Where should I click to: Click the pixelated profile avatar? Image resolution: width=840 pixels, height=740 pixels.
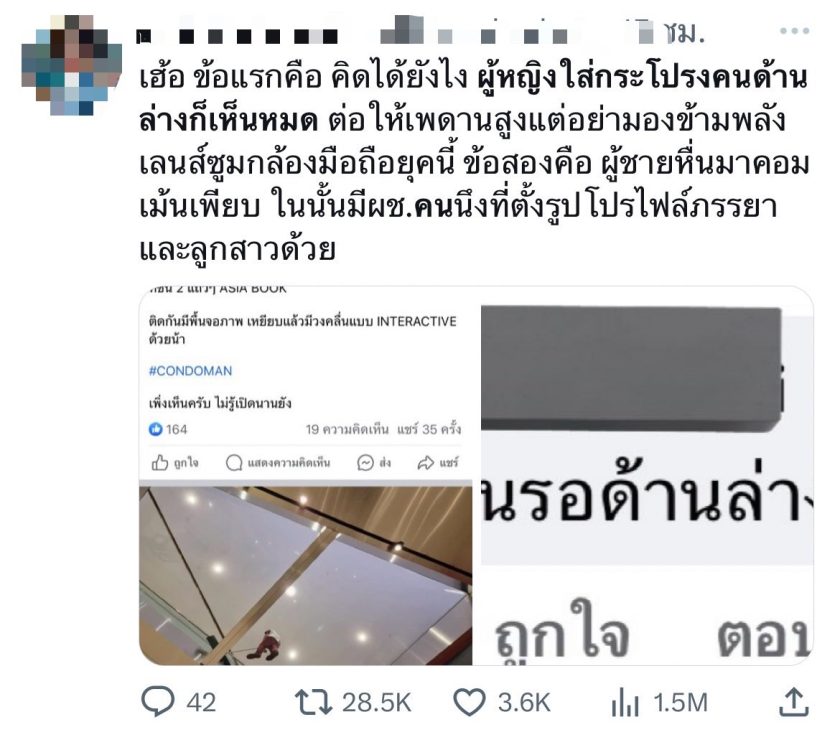[x=72, y=65]
